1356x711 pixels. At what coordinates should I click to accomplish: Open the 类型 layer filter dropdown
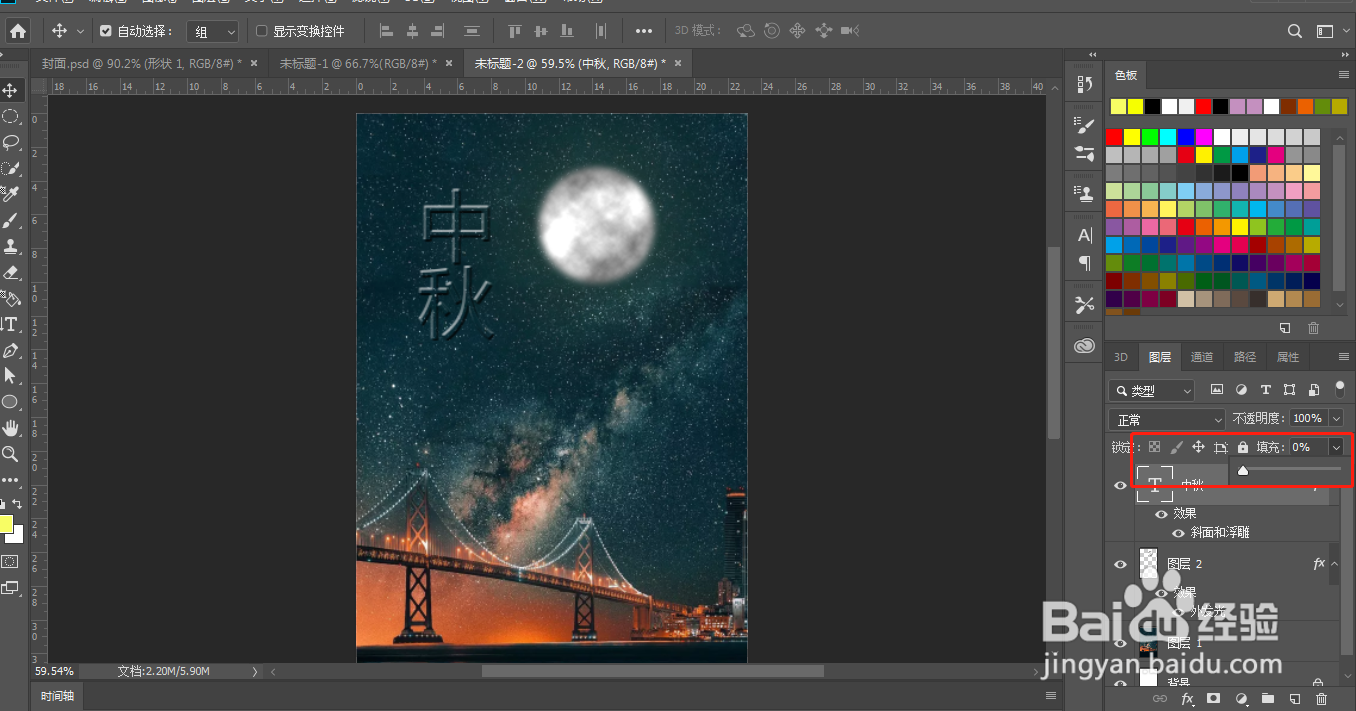tap(1152, 390)
